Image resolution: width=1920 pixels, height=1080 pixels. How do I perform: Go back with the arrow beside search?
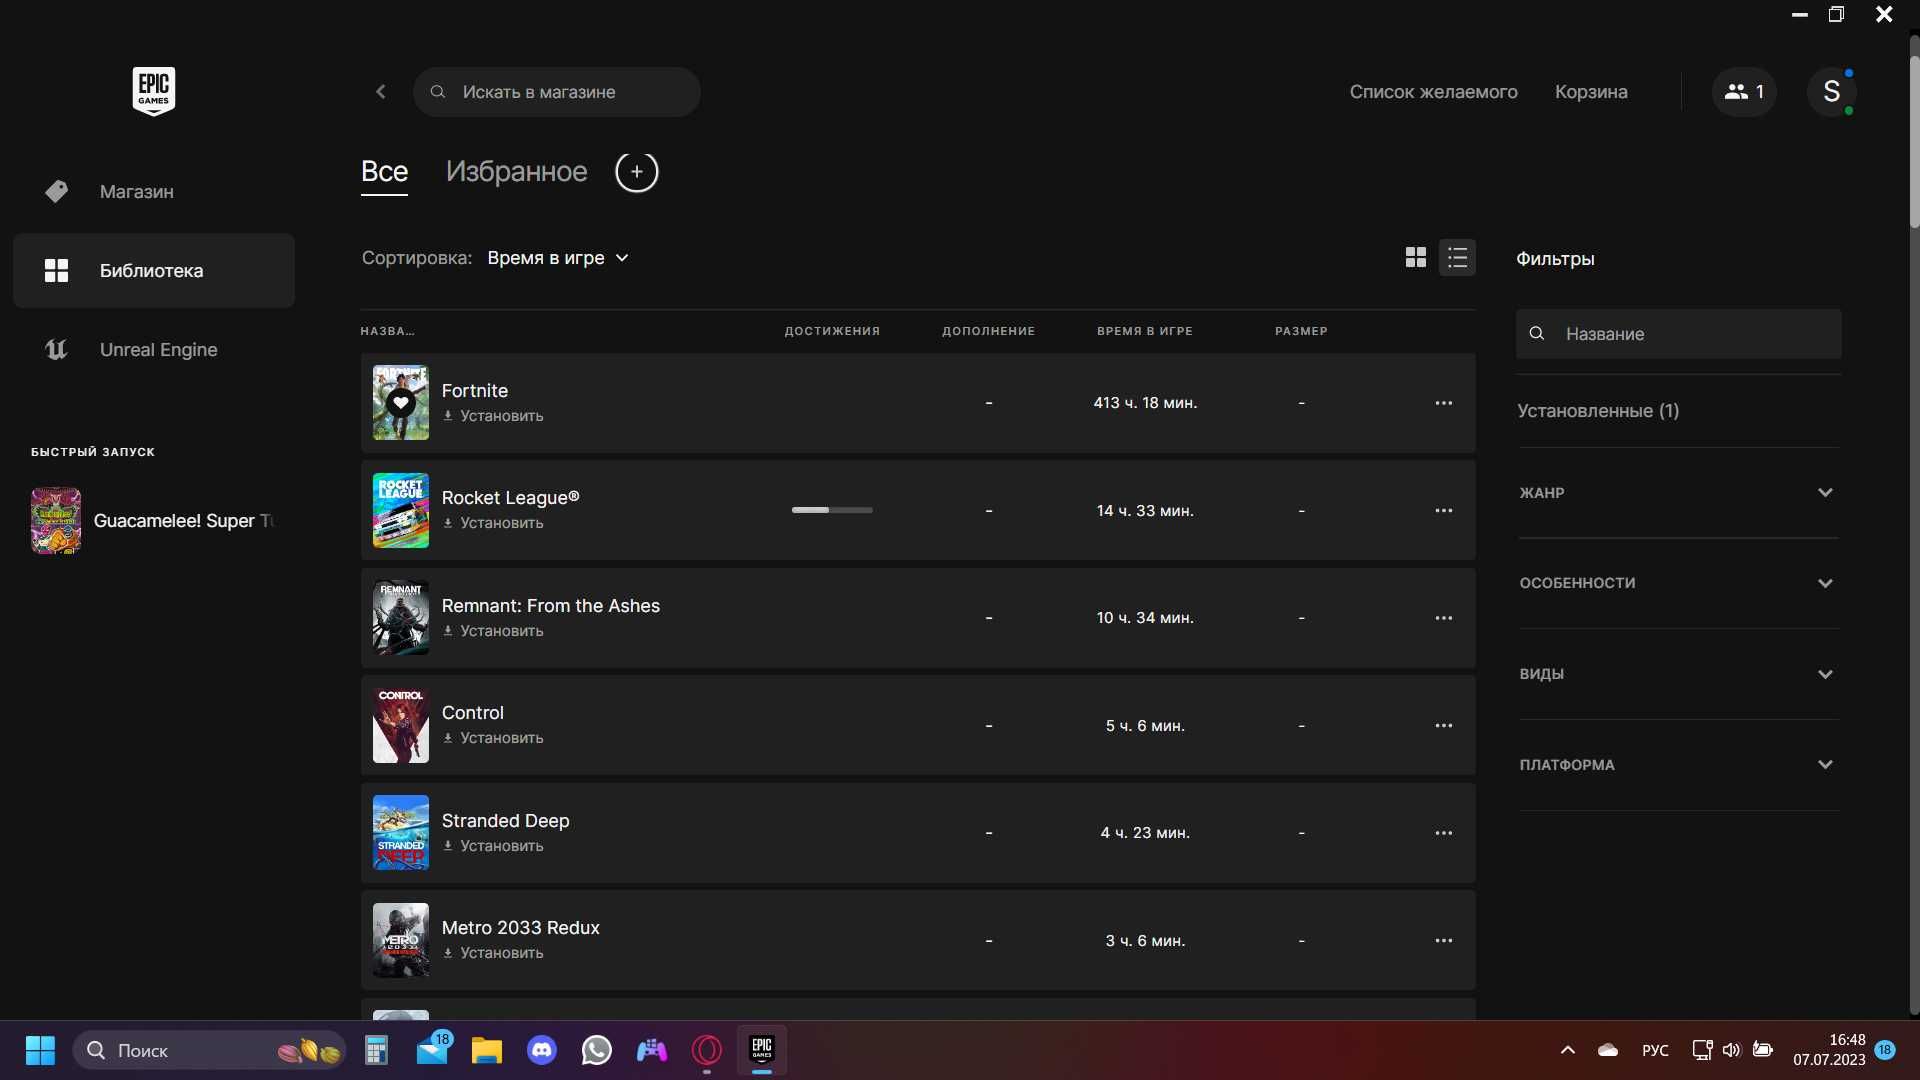tap(381, 92)
